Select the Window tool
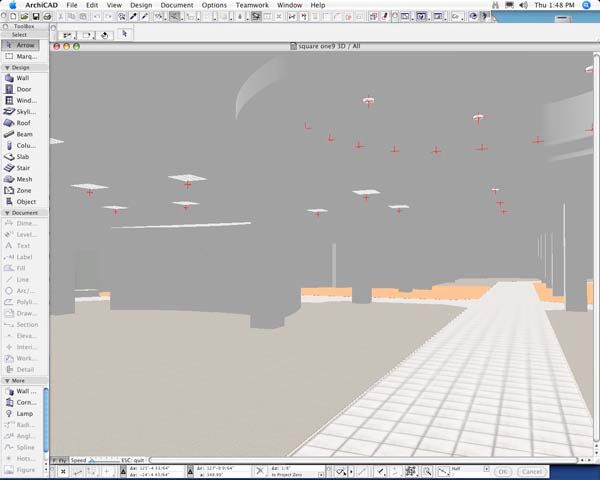The image size is (600, 480). tap(21, 100)
